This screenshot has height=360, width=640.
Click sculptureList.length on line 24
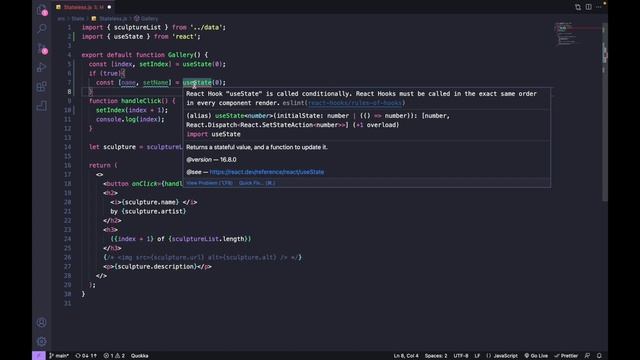tap(208, 239)
